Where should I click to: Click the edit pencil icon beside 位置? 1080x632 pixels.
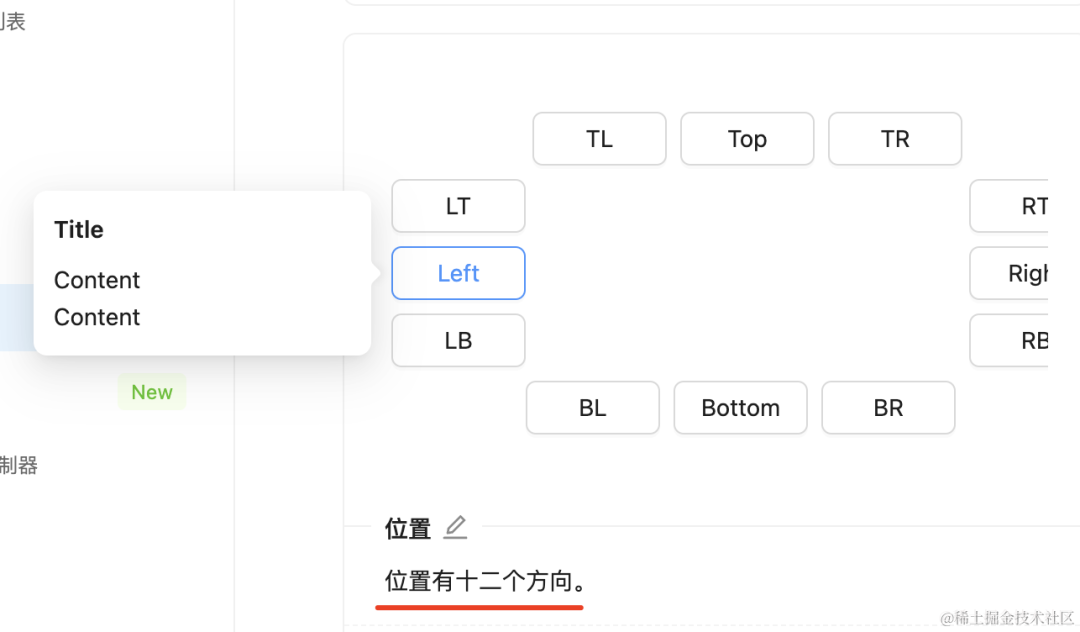(455, 527)
